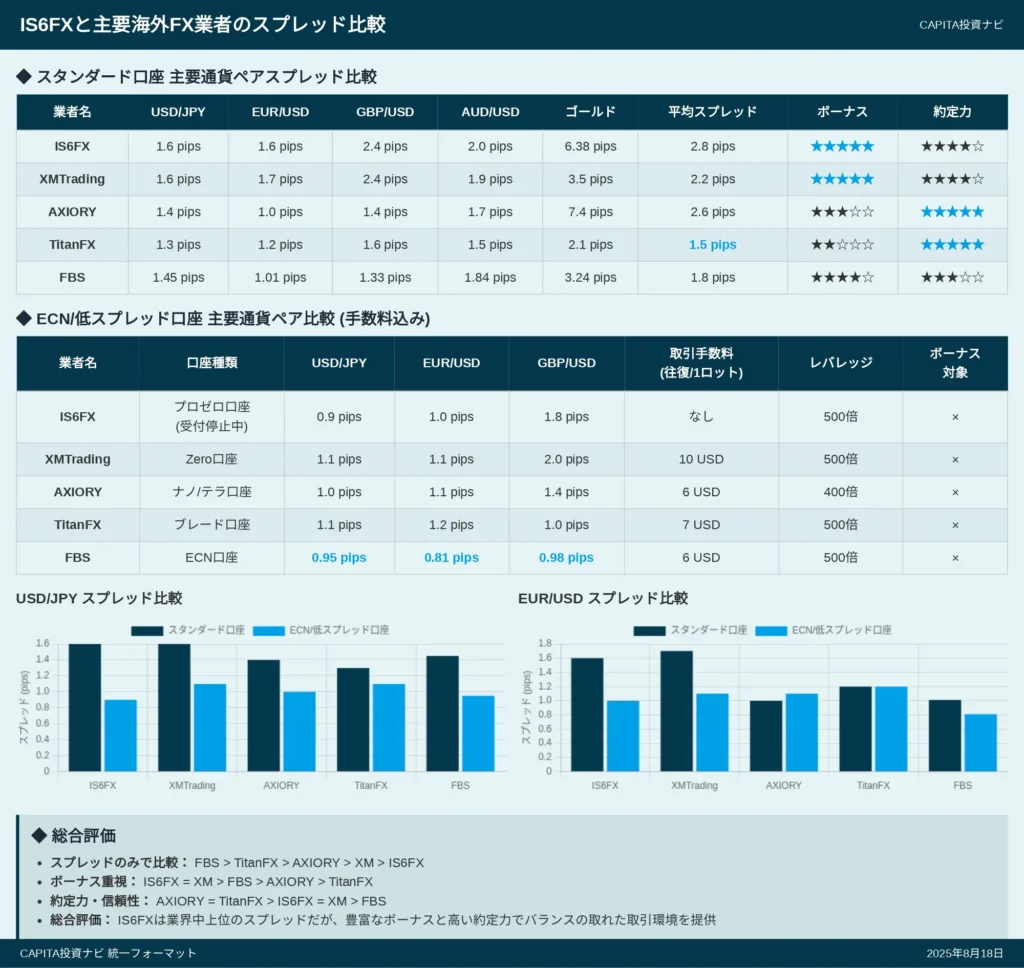Click TitanFX's '2.1 pips' gold cell
Viewport: 1024px width, 968px height.
point(590,244)
